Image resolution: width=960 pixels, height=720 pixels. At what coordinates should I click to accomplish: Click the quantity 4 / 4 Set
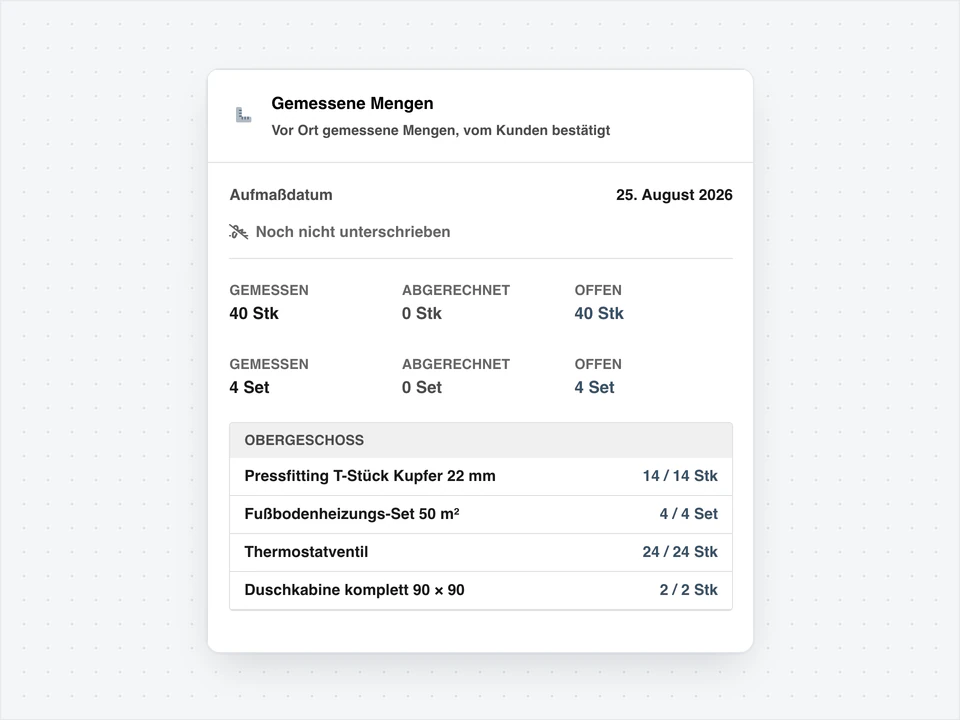(x=688, y=514)
